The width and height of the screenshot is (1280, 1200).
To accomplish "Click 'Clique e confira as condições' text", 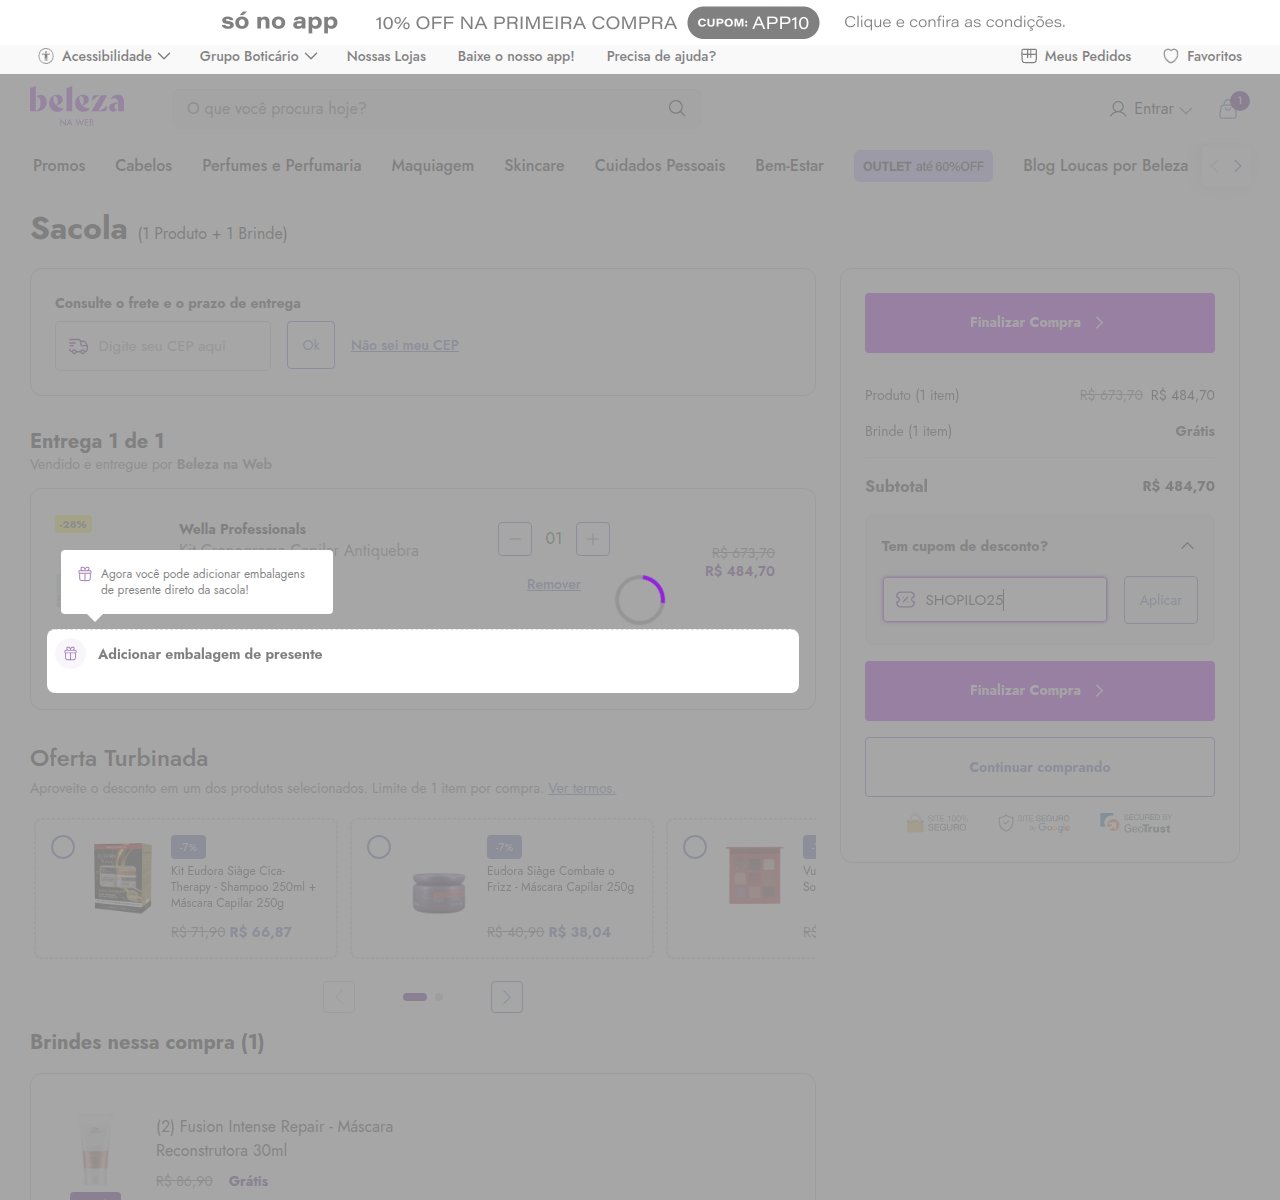I will pyautogui.click(x=955, y=22).
